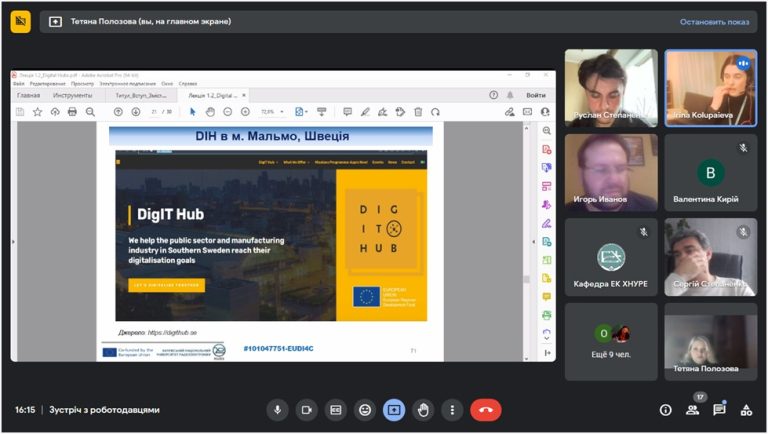Viewport: 768px width, 434px height.
Task: Toggle closed captions in the meeting
Action: (x=336, y=410)
